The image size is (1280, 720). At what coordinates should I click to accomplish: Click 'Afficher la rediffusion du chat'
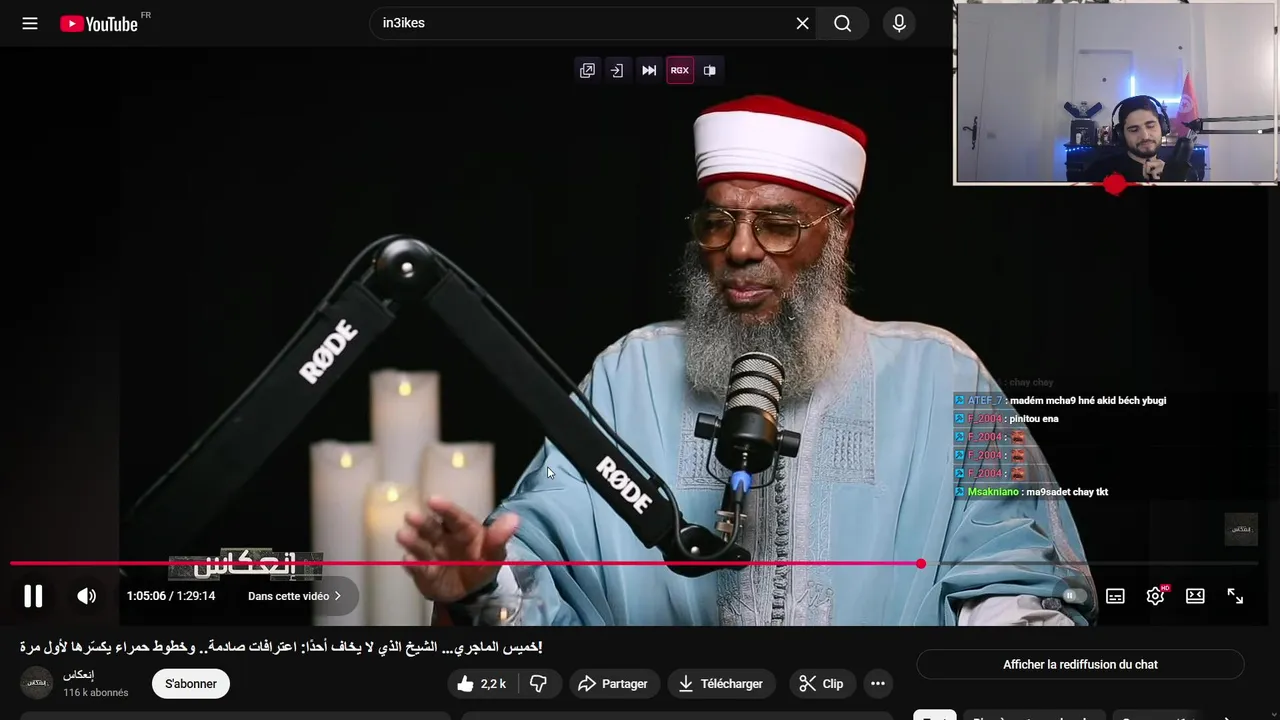click(1080, 664)
